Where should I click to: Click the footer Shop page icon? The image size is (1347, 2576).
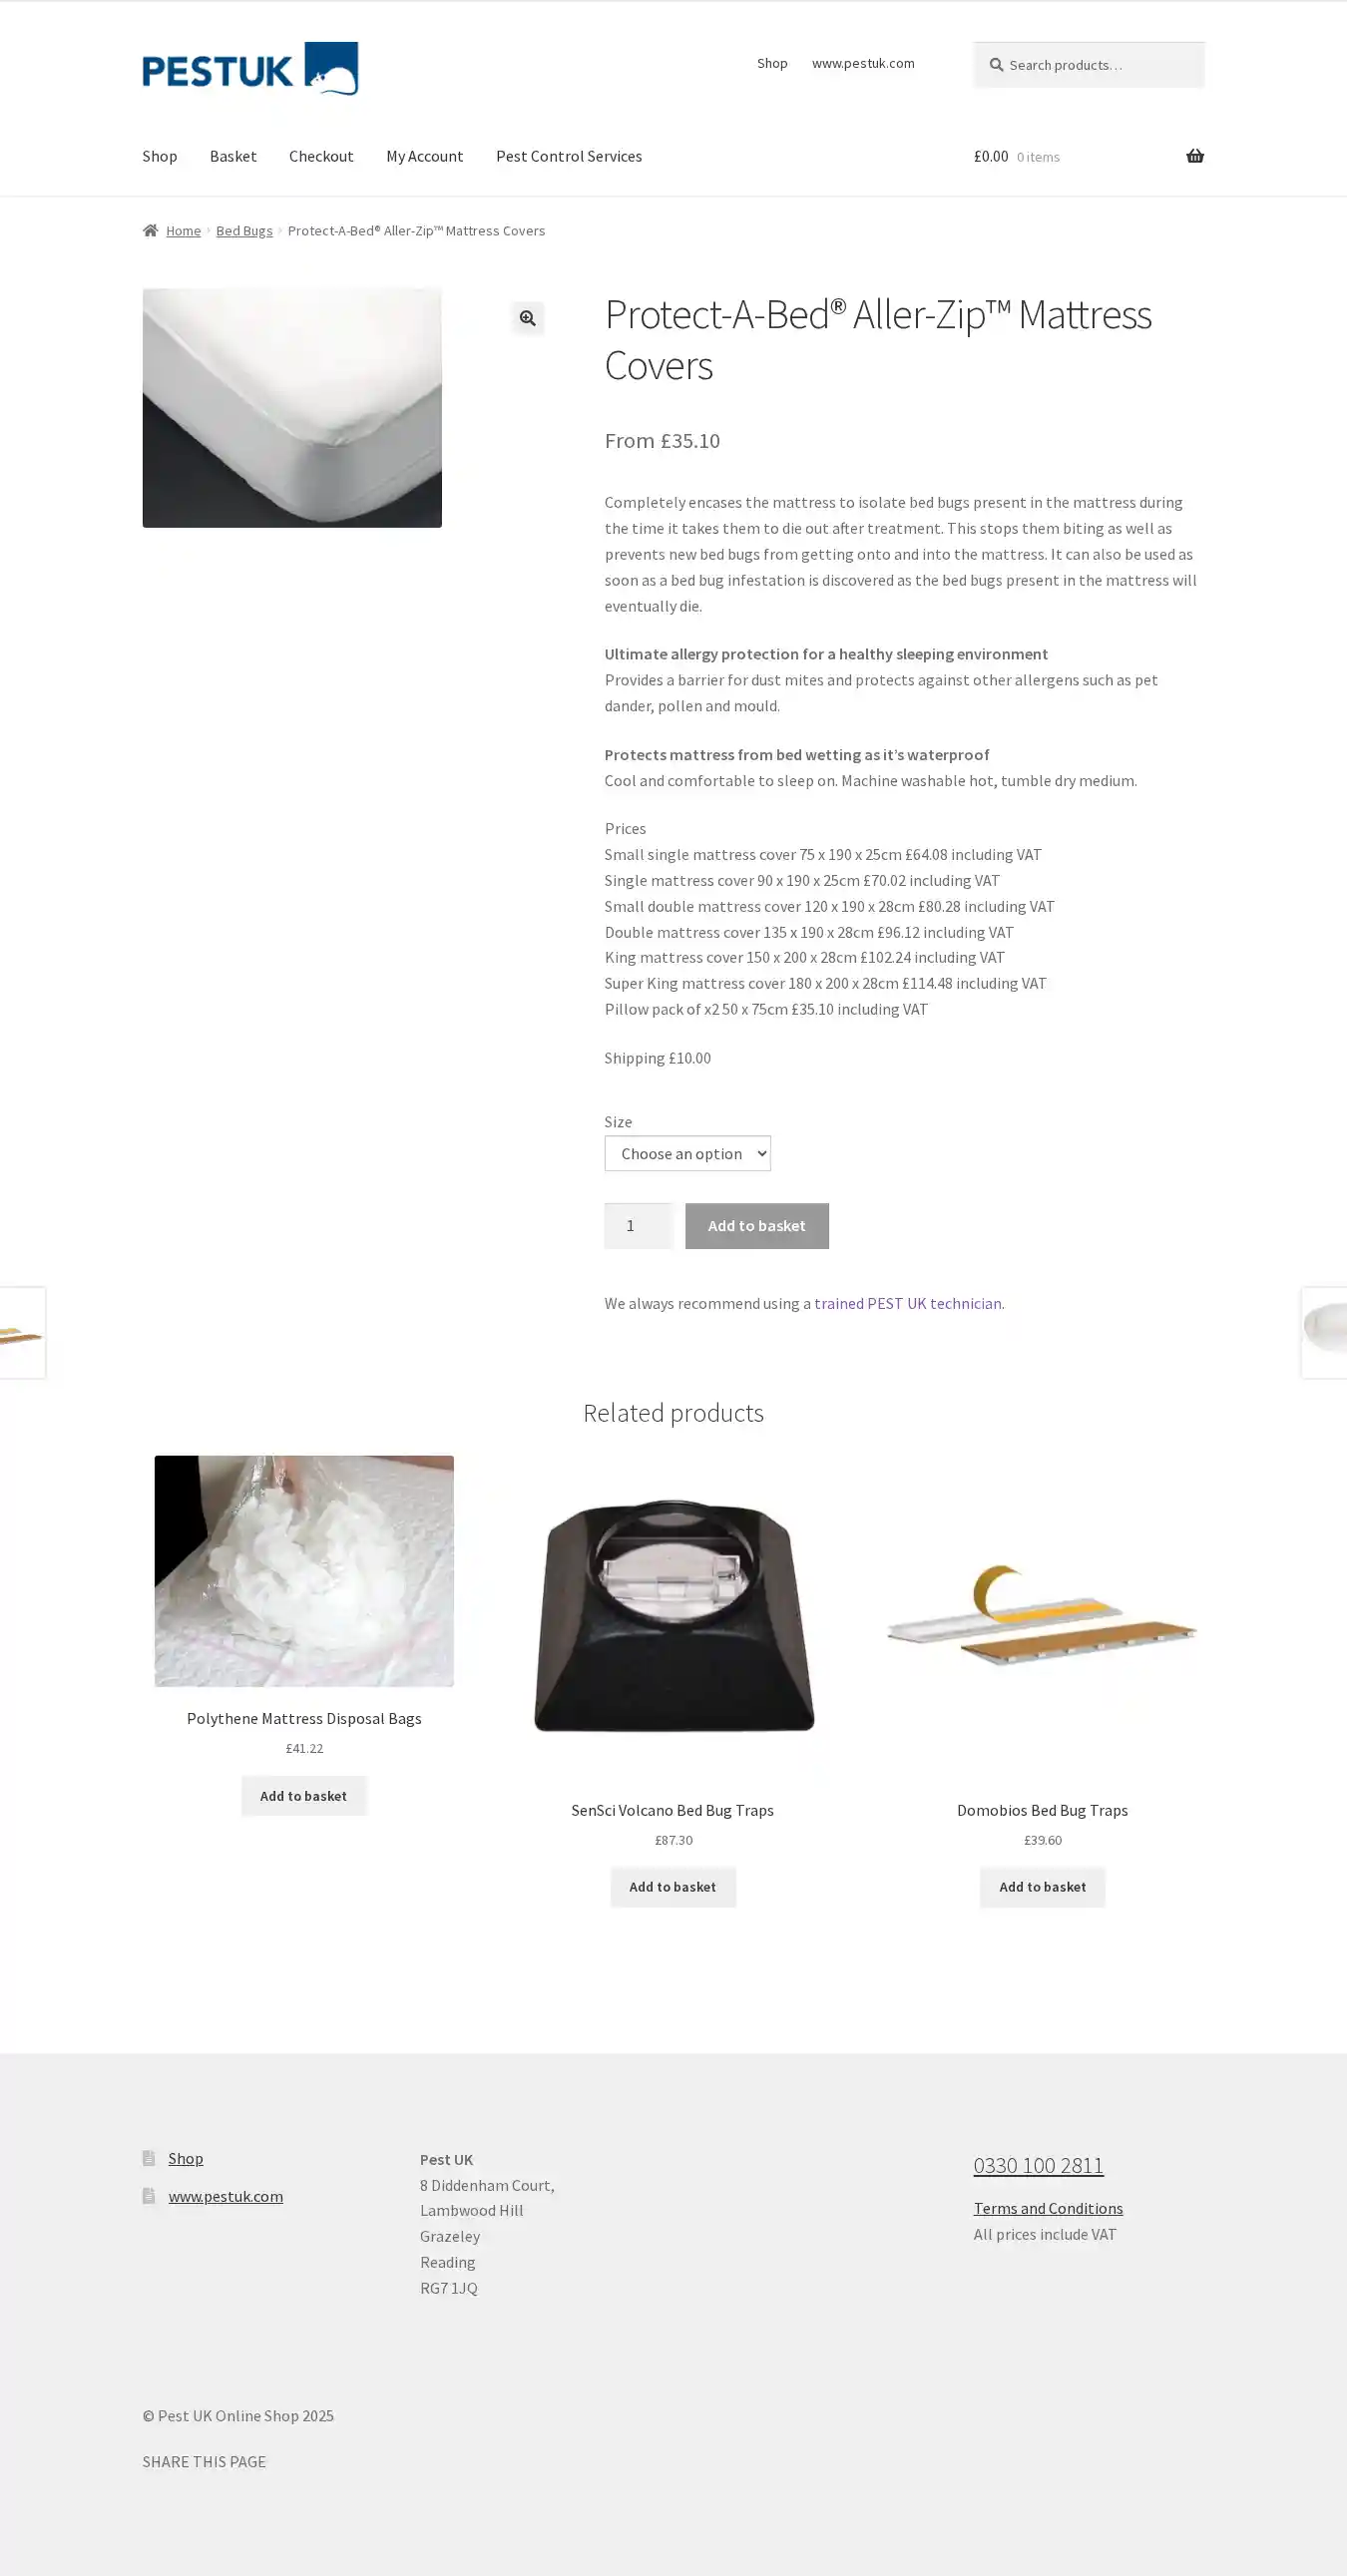point(149,2158)
